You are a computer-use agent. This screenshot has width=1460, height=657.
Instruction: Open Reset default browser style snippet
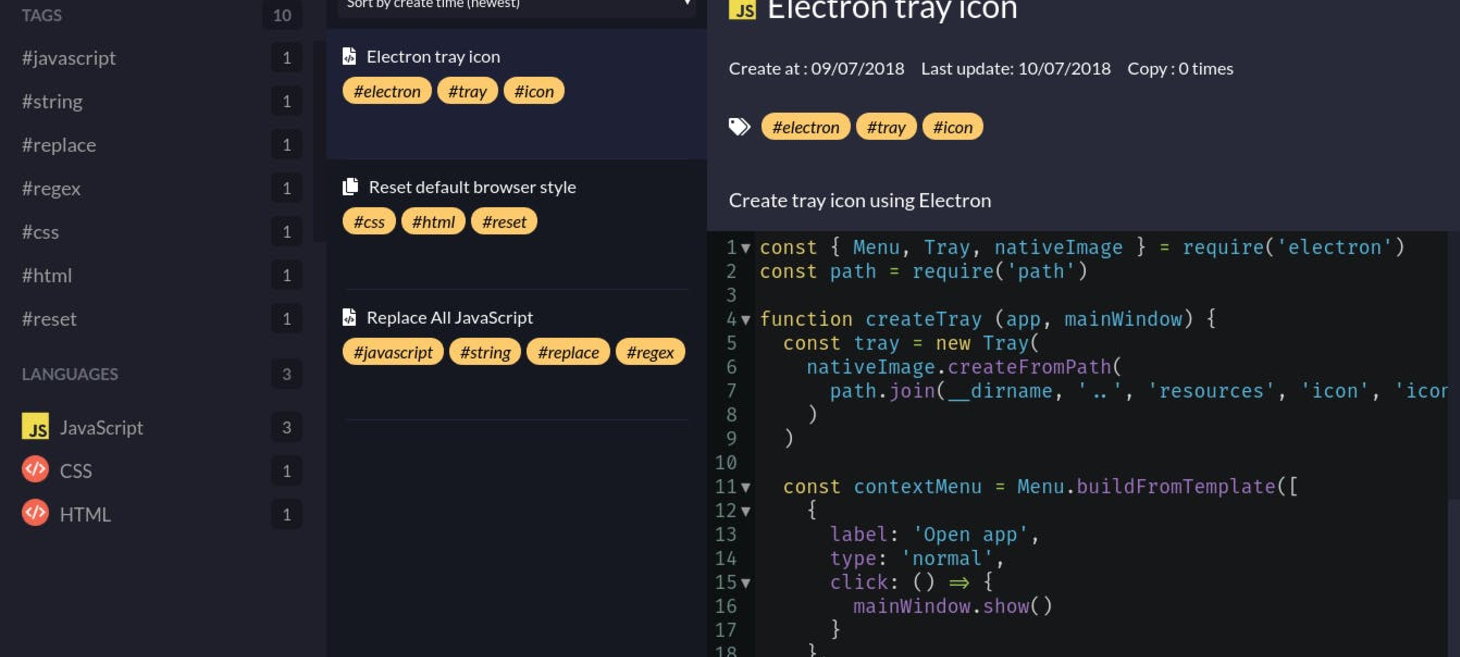(x=517, y=225)
